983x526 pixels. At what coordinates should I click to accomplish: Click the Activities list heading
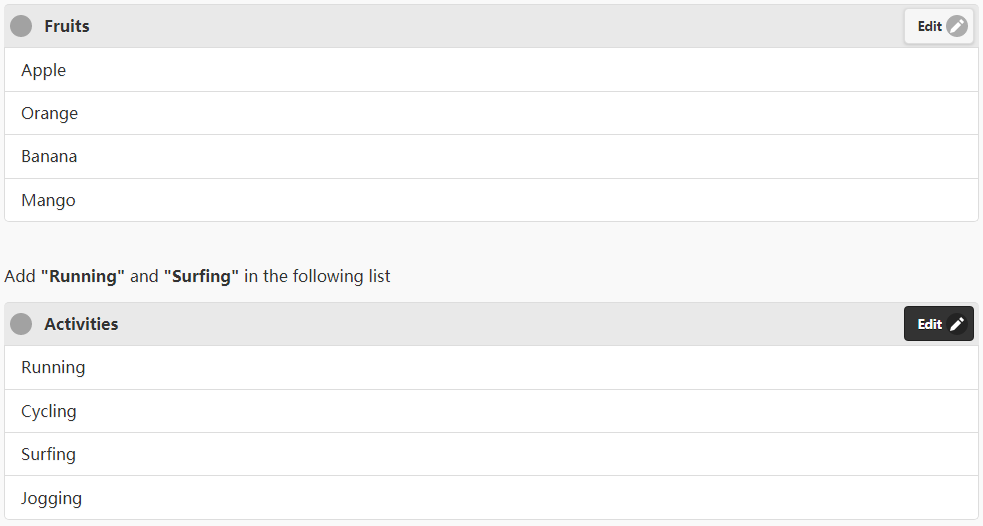point(81,324)
